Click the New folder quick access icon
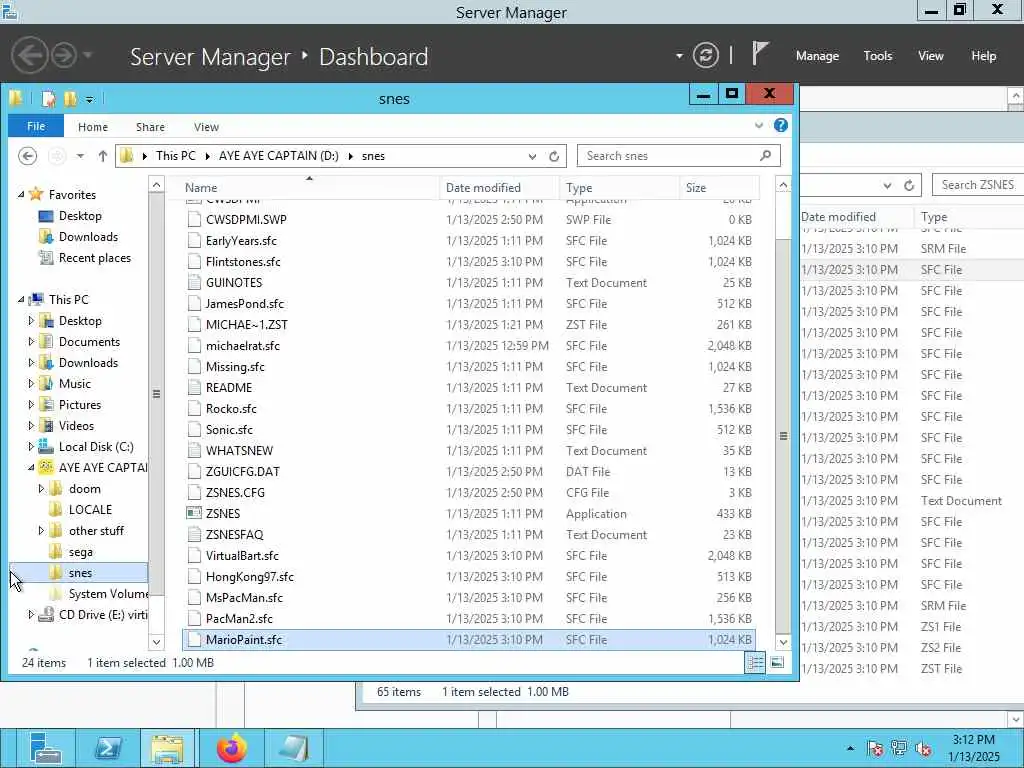This screenshot has width=1024, height=768. click(69, 99)
